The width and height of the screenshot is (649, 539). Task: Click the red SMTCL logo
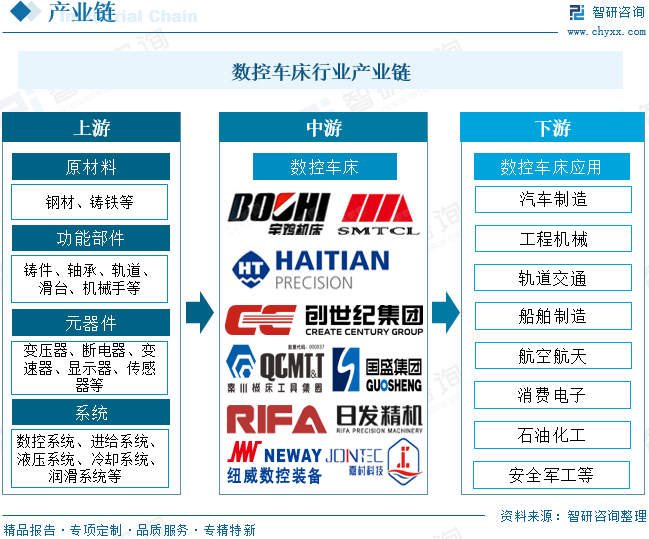(x=378, y=215)
